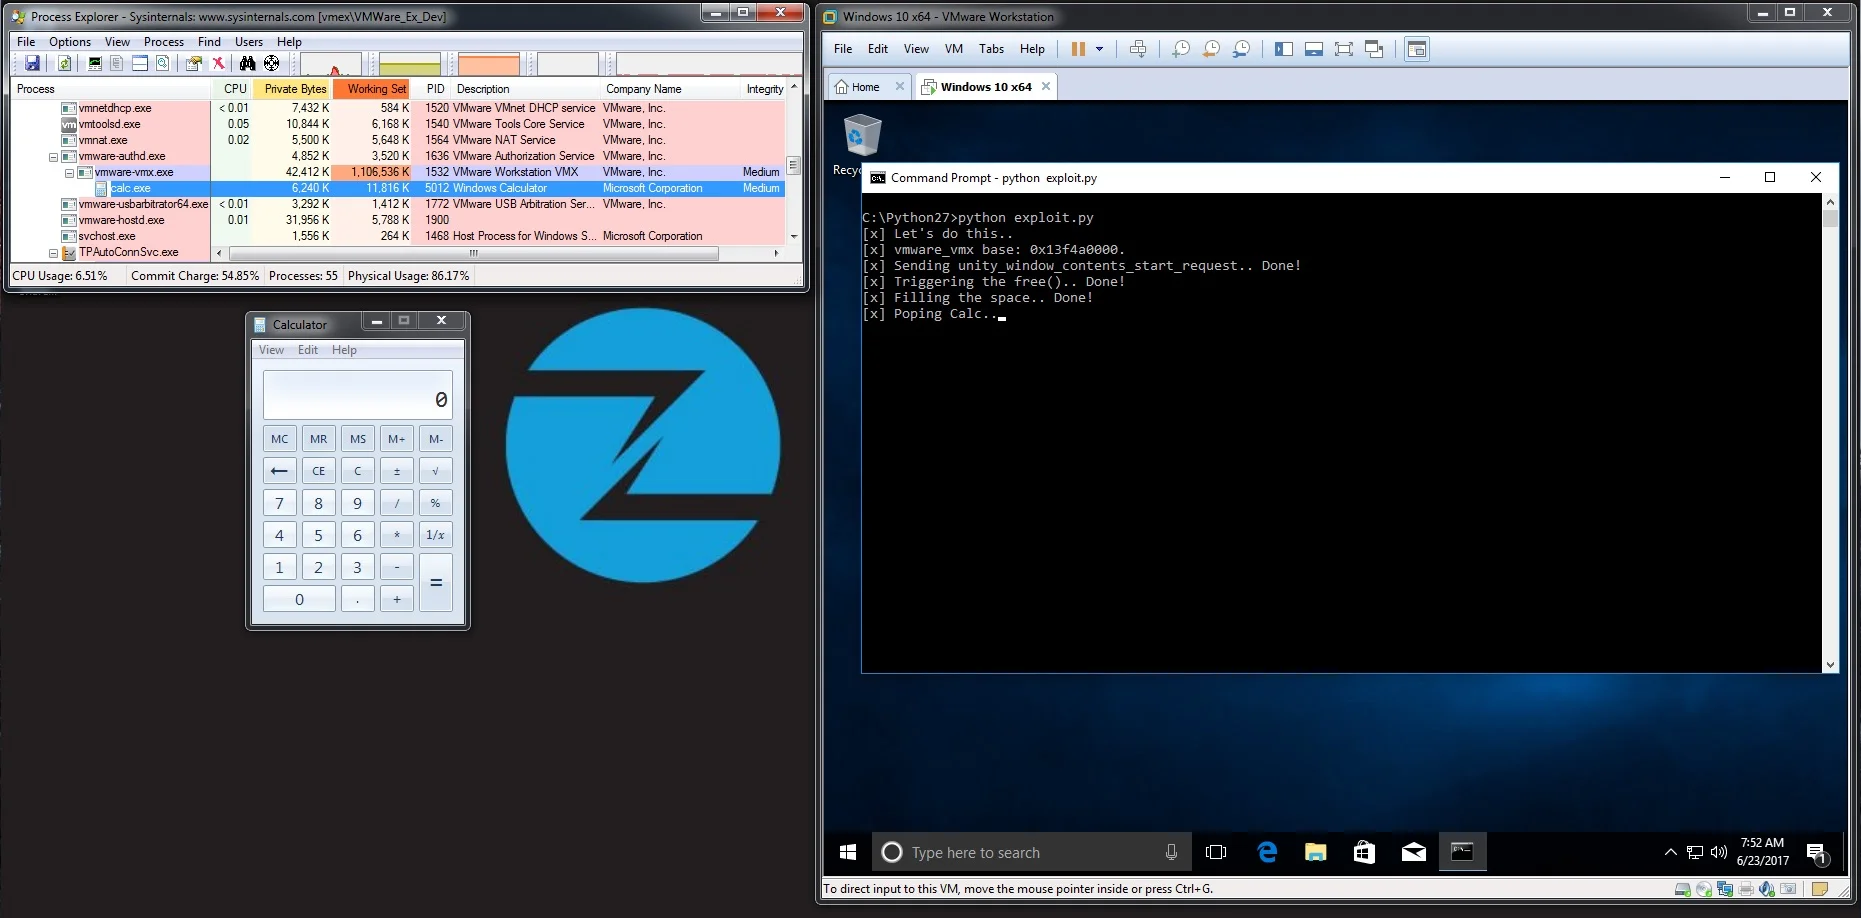Open the Manage Snapshots wrench clock icon
Viewport: 1861px width, 918px height.
pos(1241,49)
